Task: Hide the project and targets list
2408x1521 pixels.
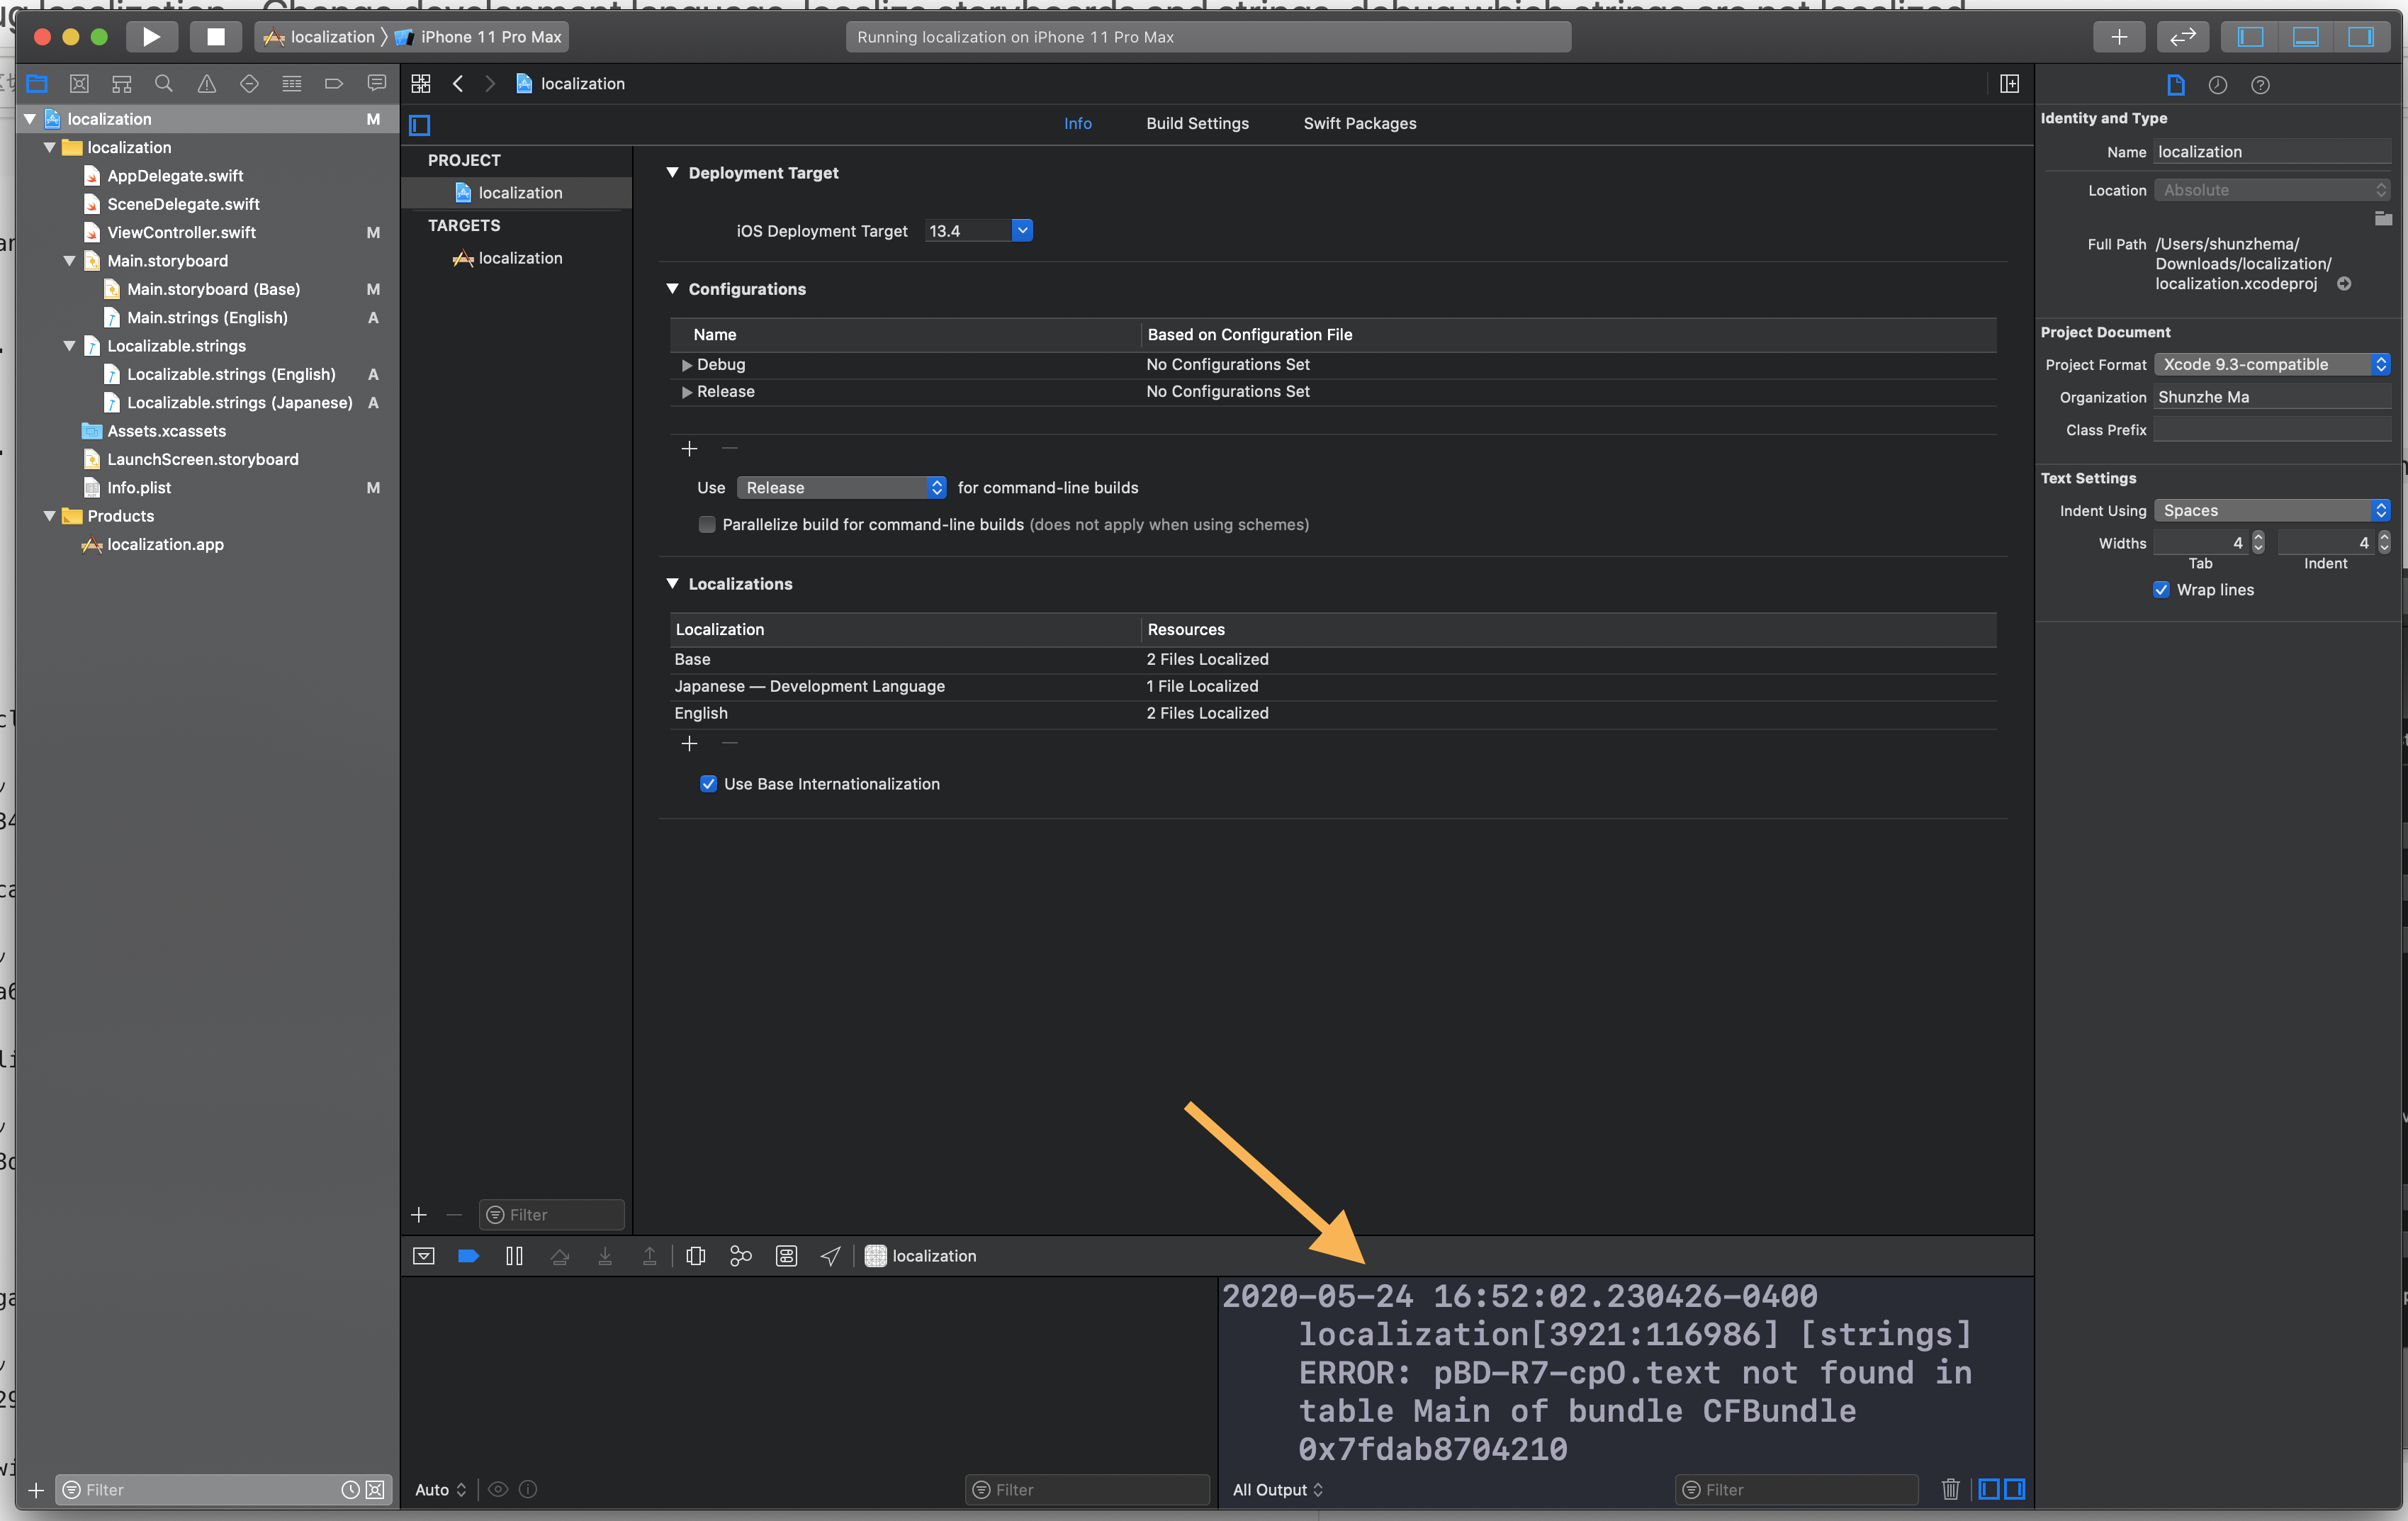Action: pos(420,125)
